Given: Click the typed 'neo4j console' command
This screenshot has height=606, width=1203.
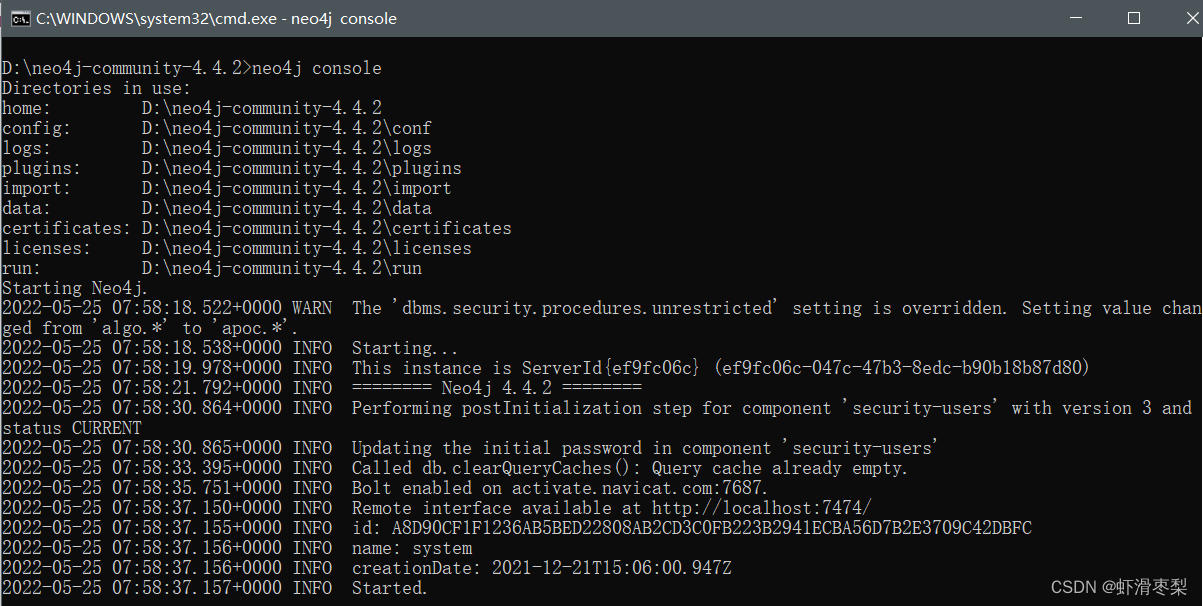Looking at the screenshot, I should click(317, 68).
